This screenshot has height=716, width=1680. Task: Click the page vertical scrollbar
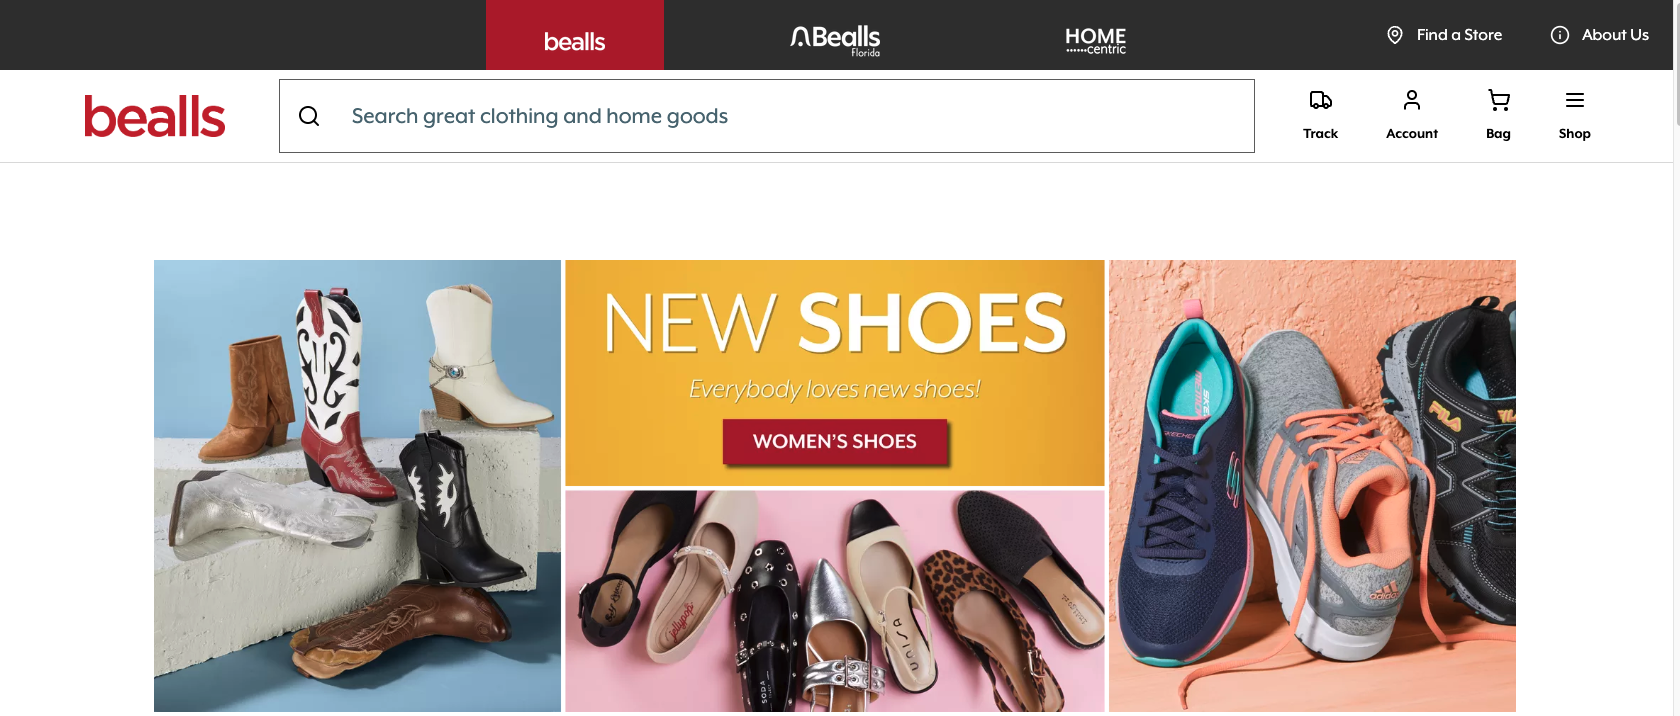pos(1676,358)
